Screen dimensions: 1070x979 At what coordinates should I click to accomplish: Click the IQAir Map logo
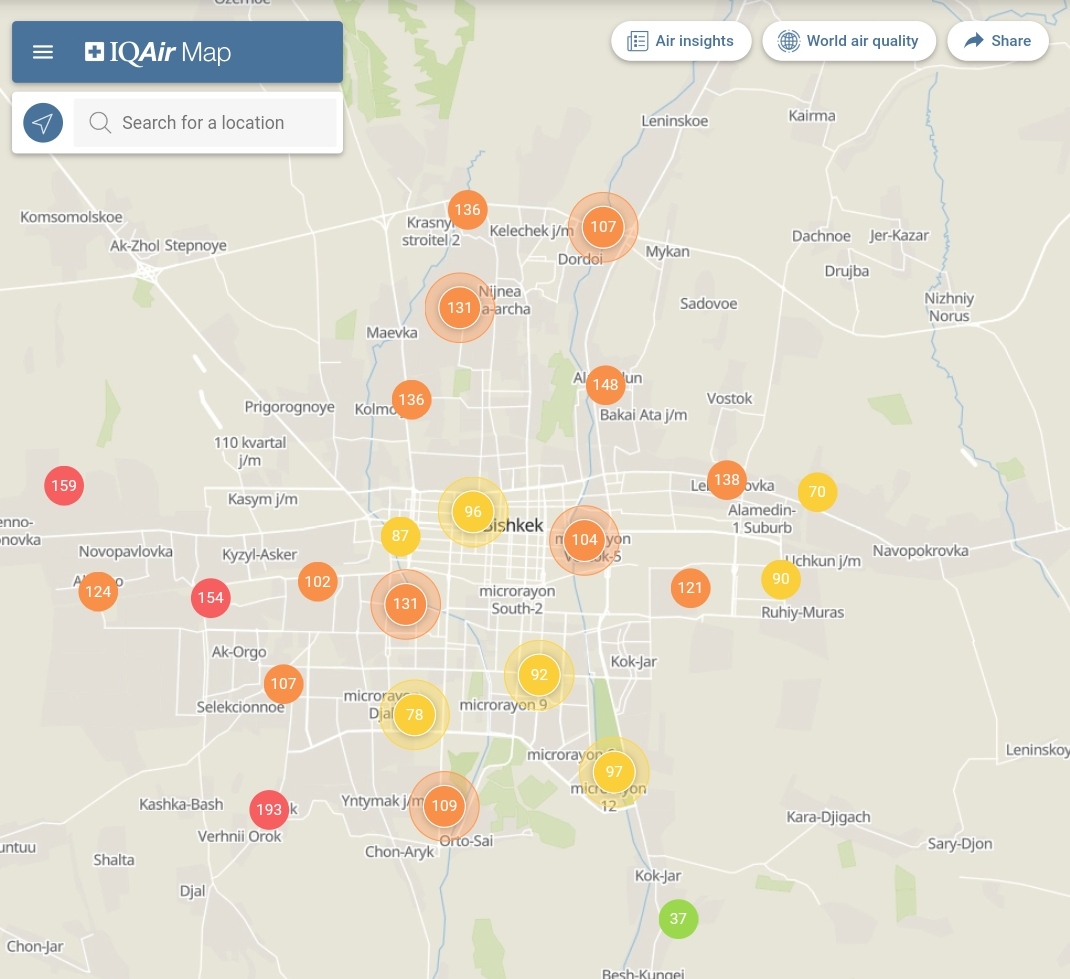158,52
